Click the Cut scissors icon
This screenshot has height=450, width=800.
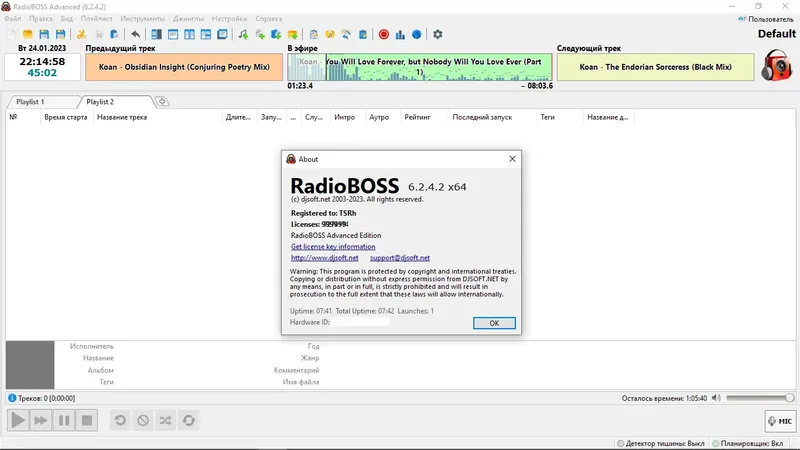[x=82, y=34]
